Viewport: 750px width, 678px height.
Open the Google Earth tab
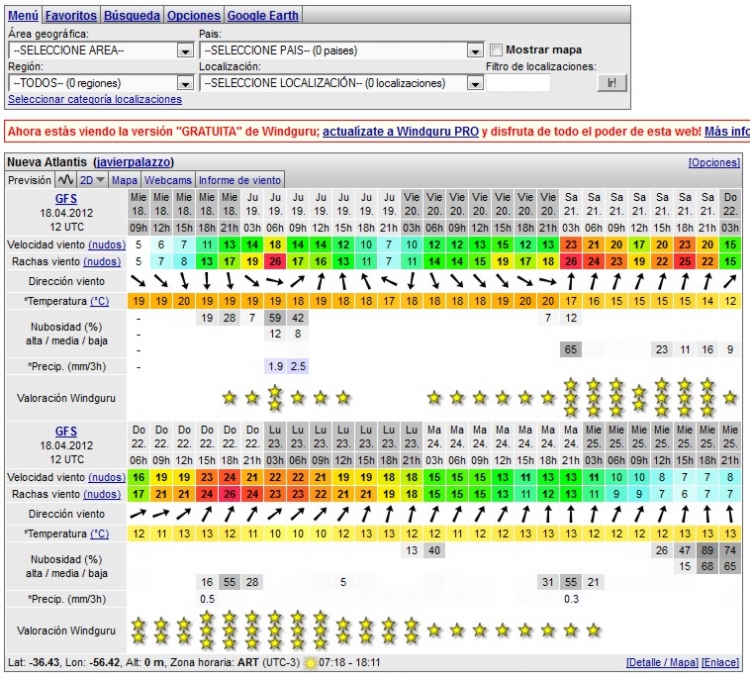point(263,15)
